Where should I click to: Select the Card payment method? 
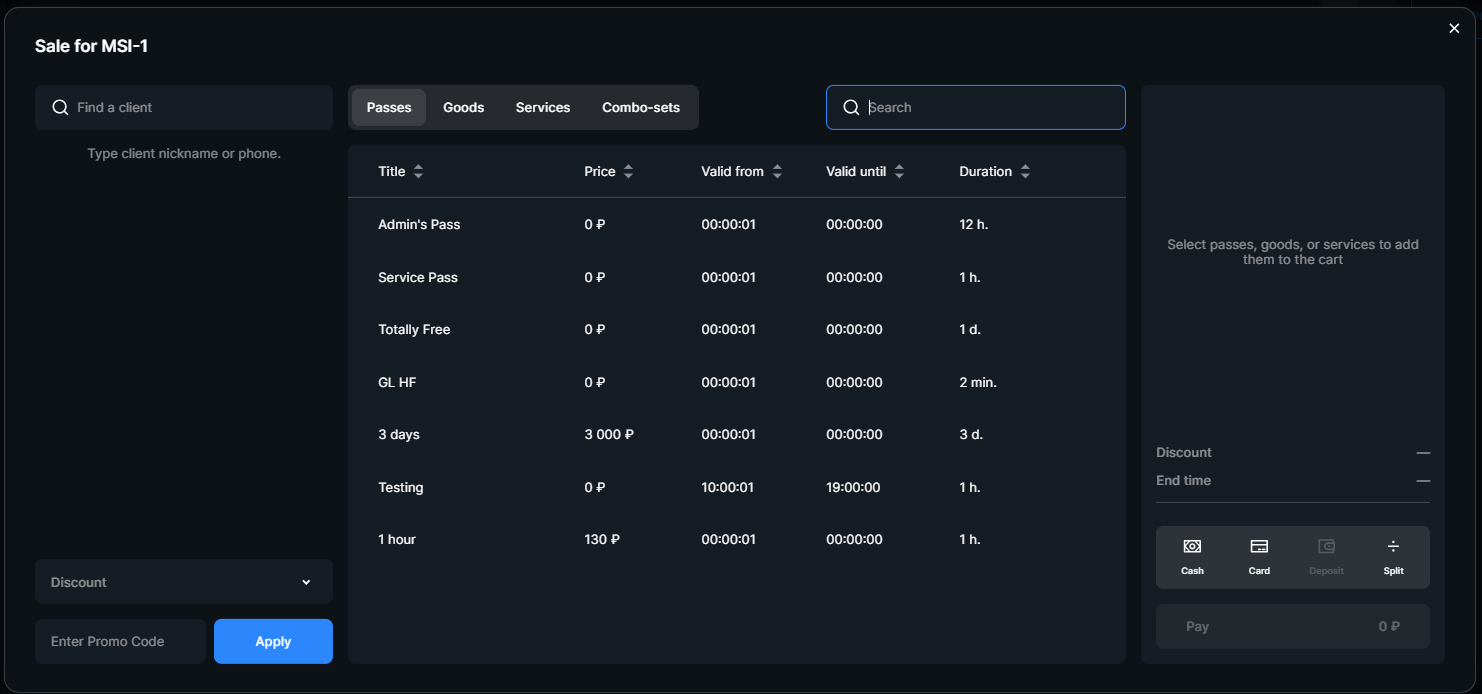(1259, 557)
